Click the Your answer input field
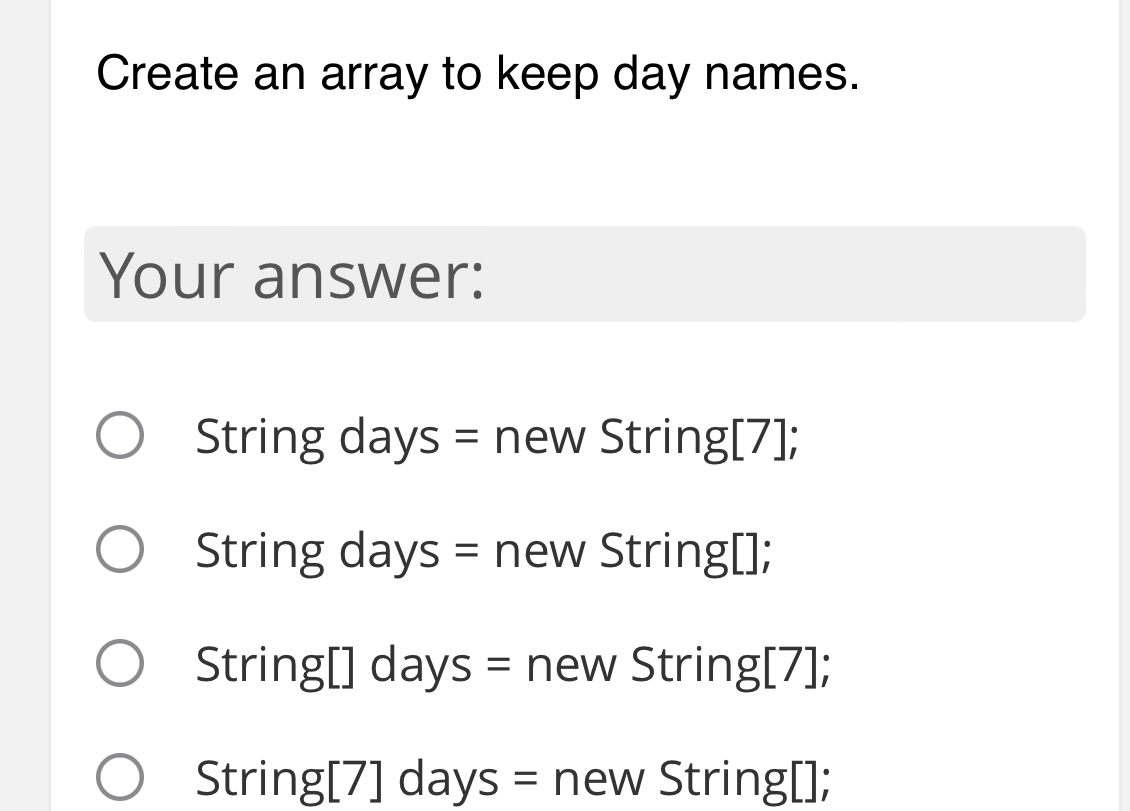The width and height of the screenshot is (1130, 811). 584,274
